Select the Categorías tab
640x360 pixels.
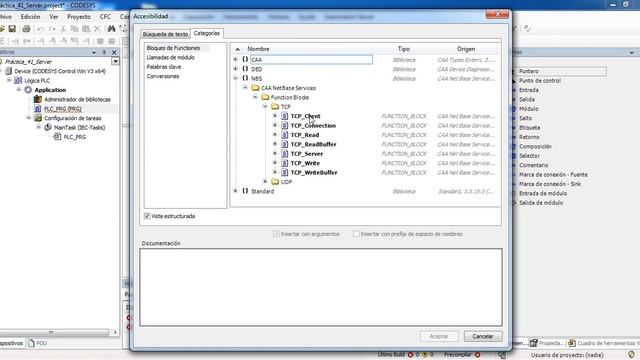click(207, 33)
